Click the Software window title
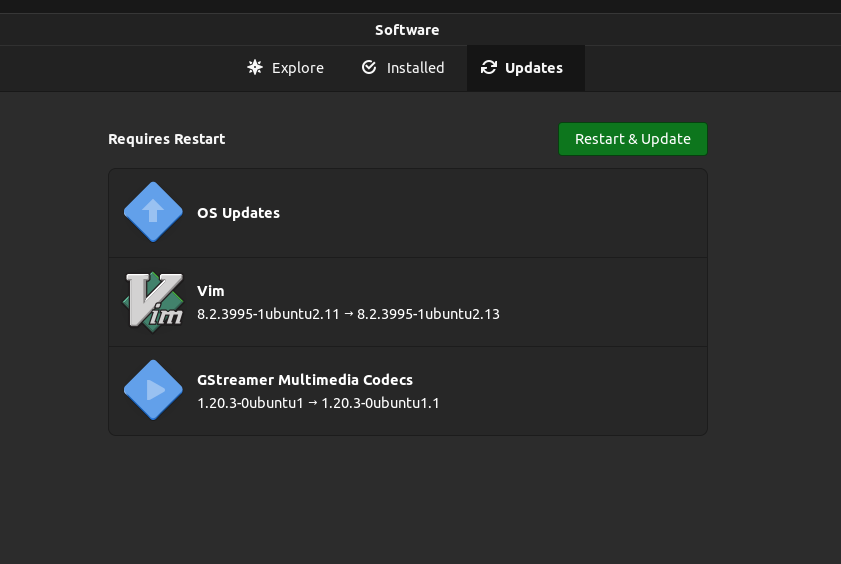Viewport: 841px width, 564px height. click(x=407, y=30)
